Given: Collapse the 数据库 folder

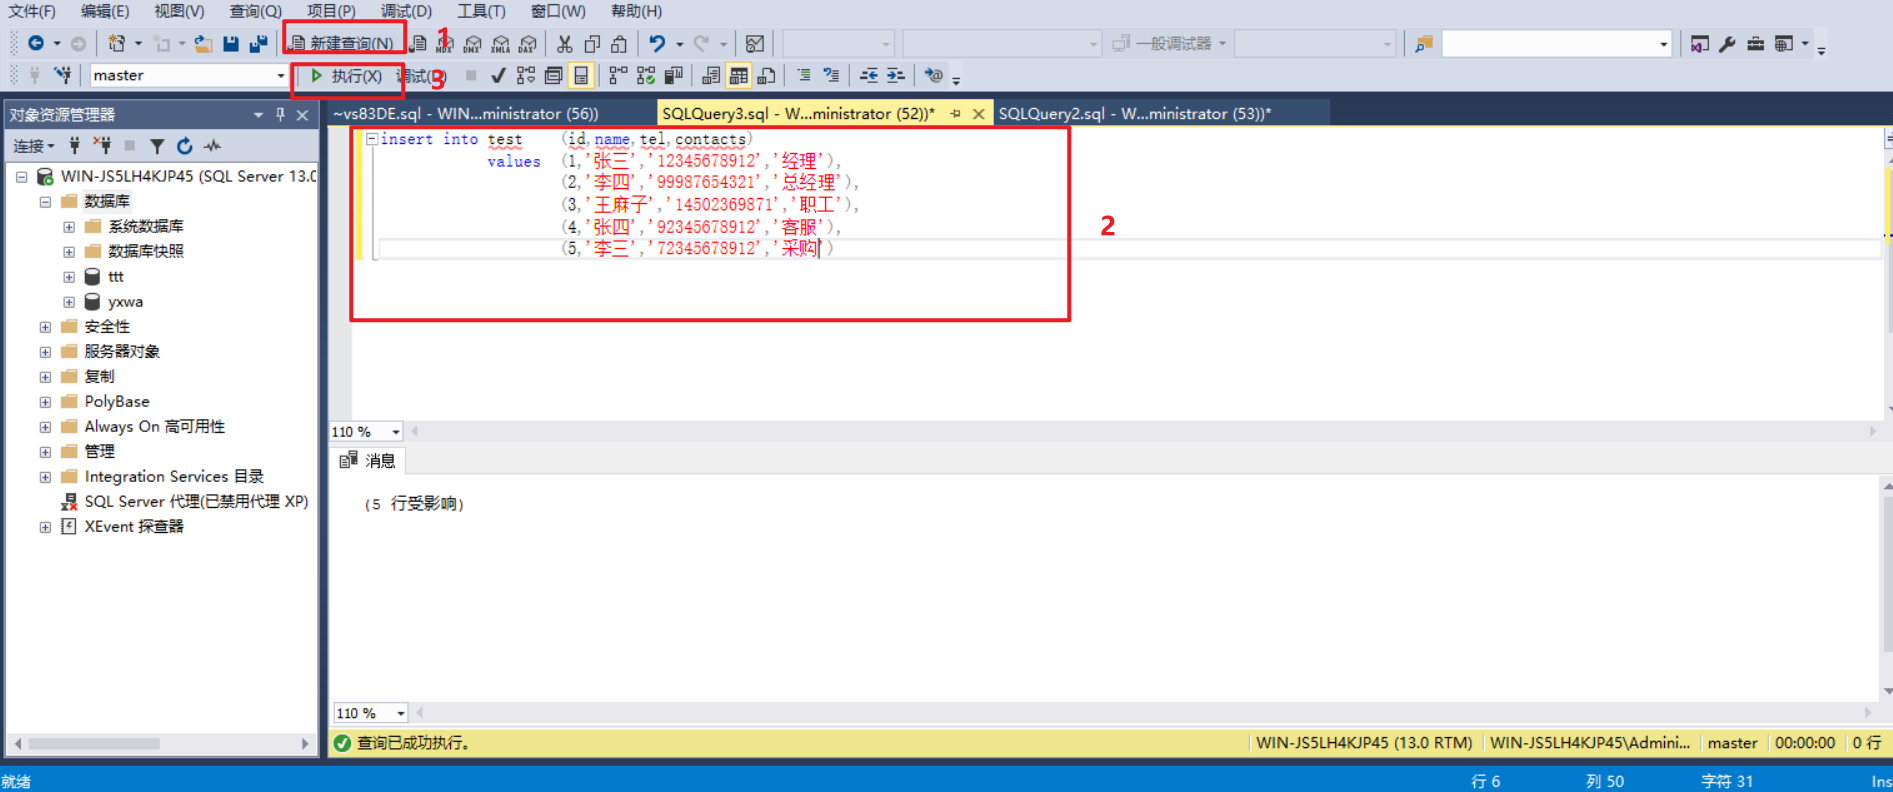Looking at the screenshot, I should 45,202.
